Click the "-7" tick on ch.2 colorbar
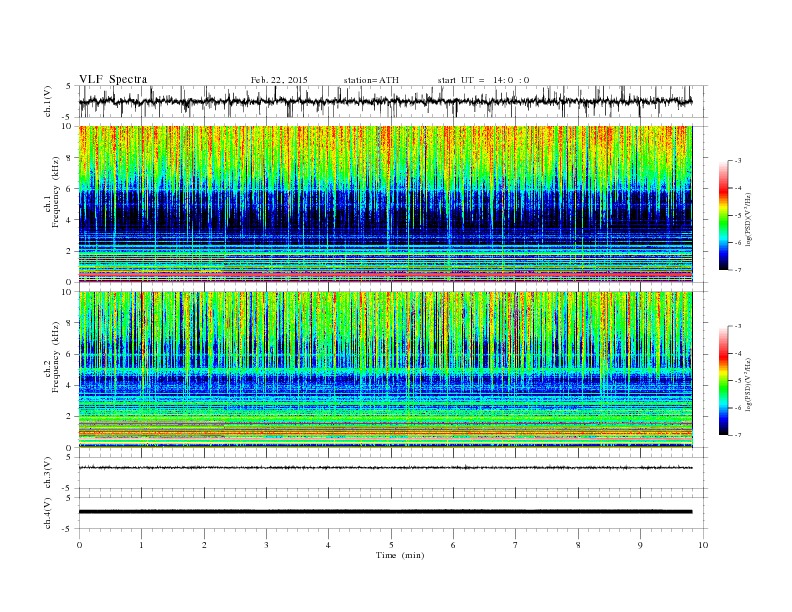Image resolution: width=792 pixels, height=612 pixels. [738, 435]
